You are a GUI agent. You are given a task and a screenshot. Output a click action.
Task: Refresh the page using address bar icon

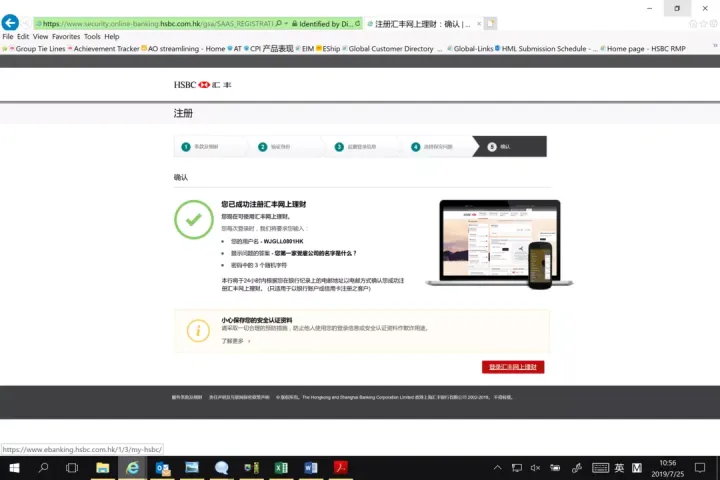pos(358,23)
